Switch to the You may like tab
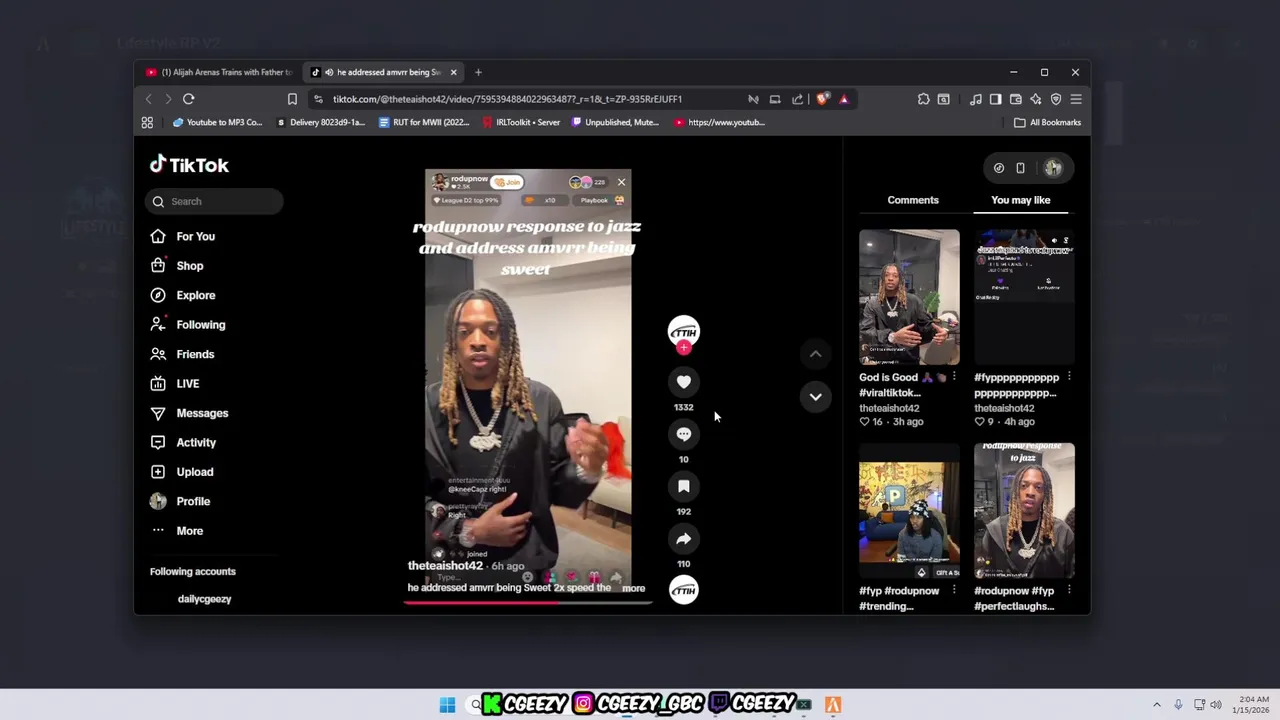Screen dimensions: 1280x720 coord(1021,200)
